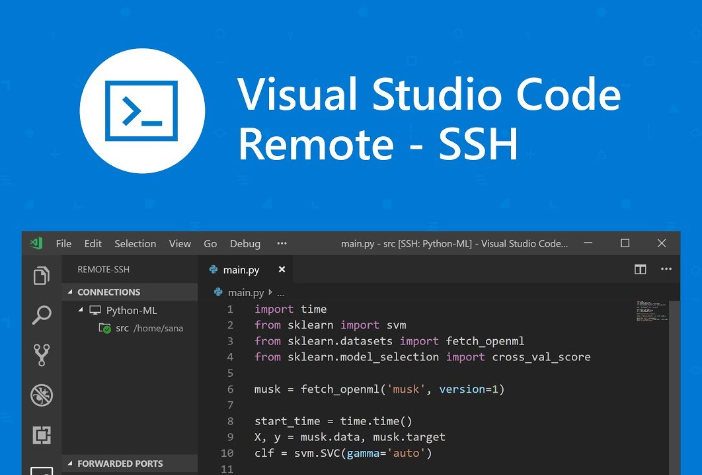Image resolution: width=702 pixels, height=475 pixels.
Task: Click the split editor icon
Action: pyautogui.click(x=640, y=269)
